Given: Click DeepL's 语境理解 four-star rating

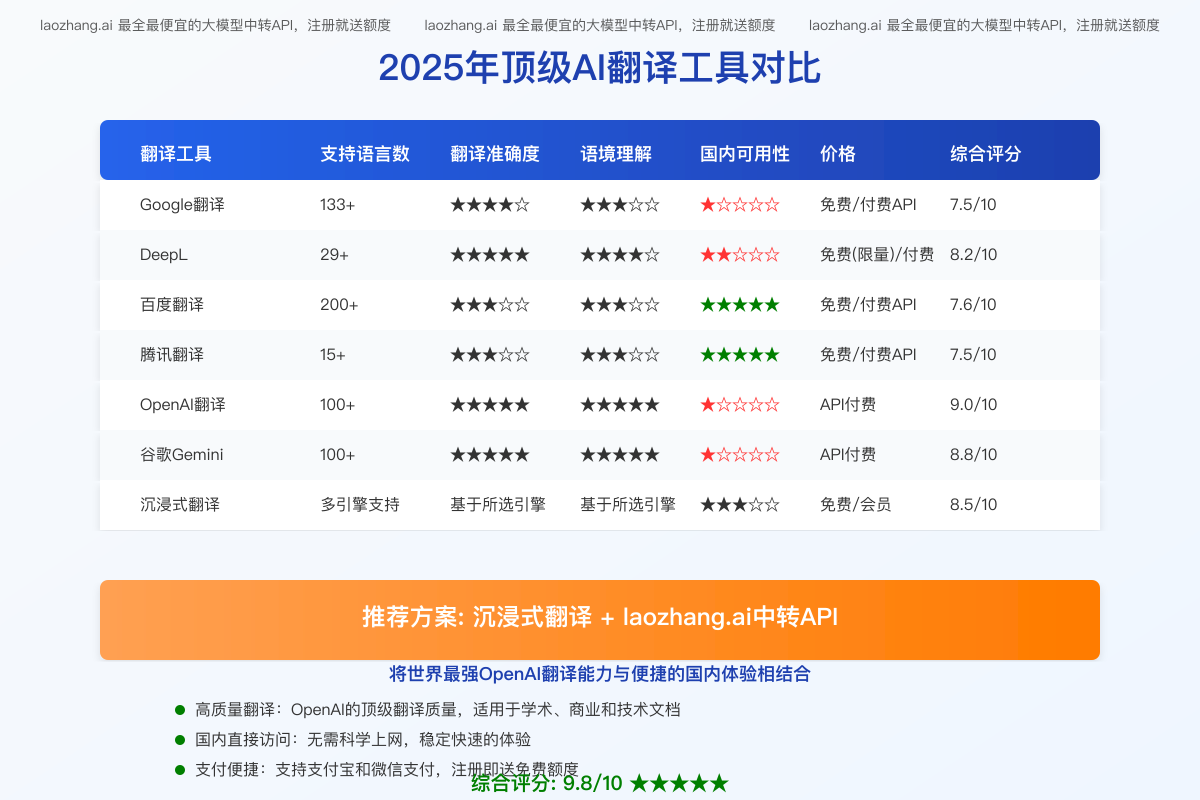Looking at the screenshot, I should pyautogui.click(x=620, y=255).
